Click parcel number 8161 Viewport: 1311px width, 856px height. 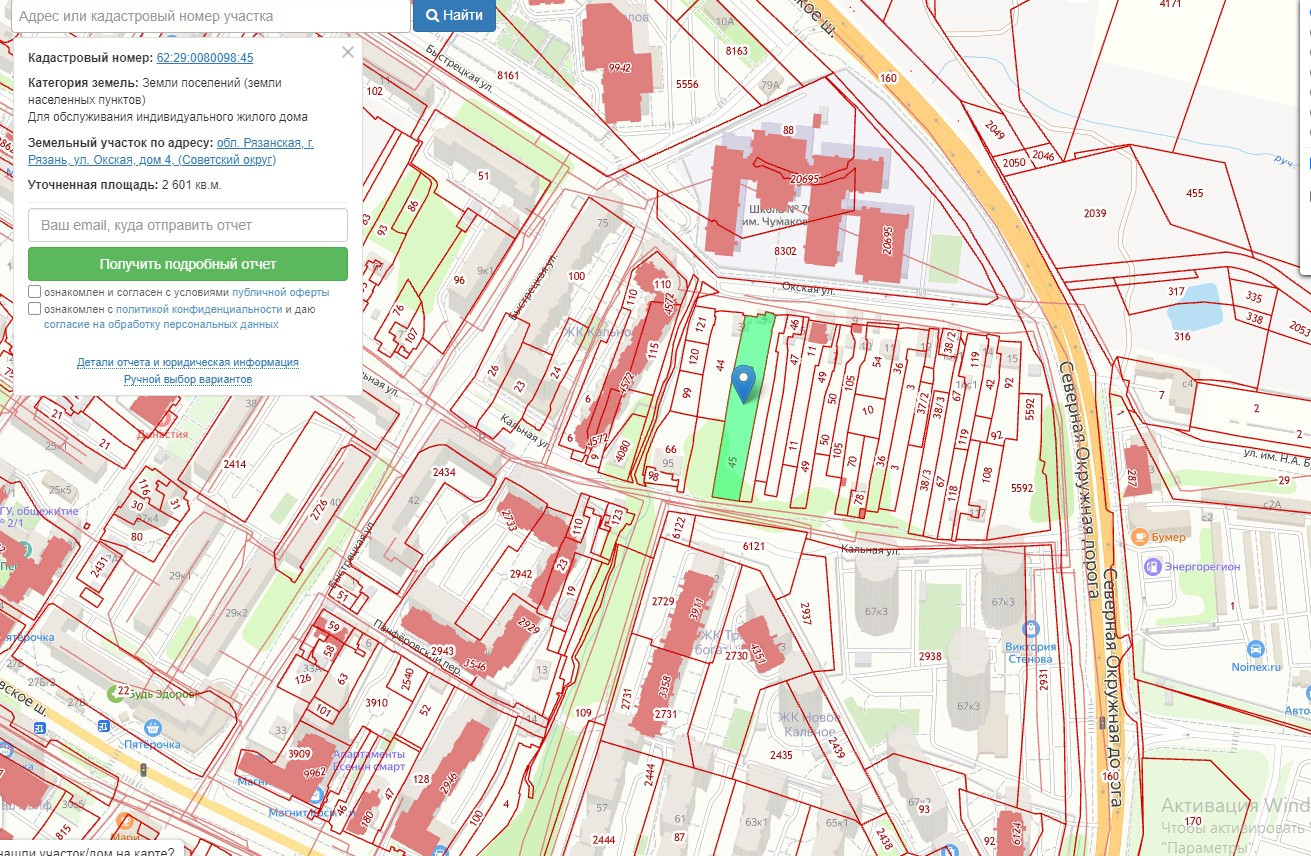pos(508,76)
